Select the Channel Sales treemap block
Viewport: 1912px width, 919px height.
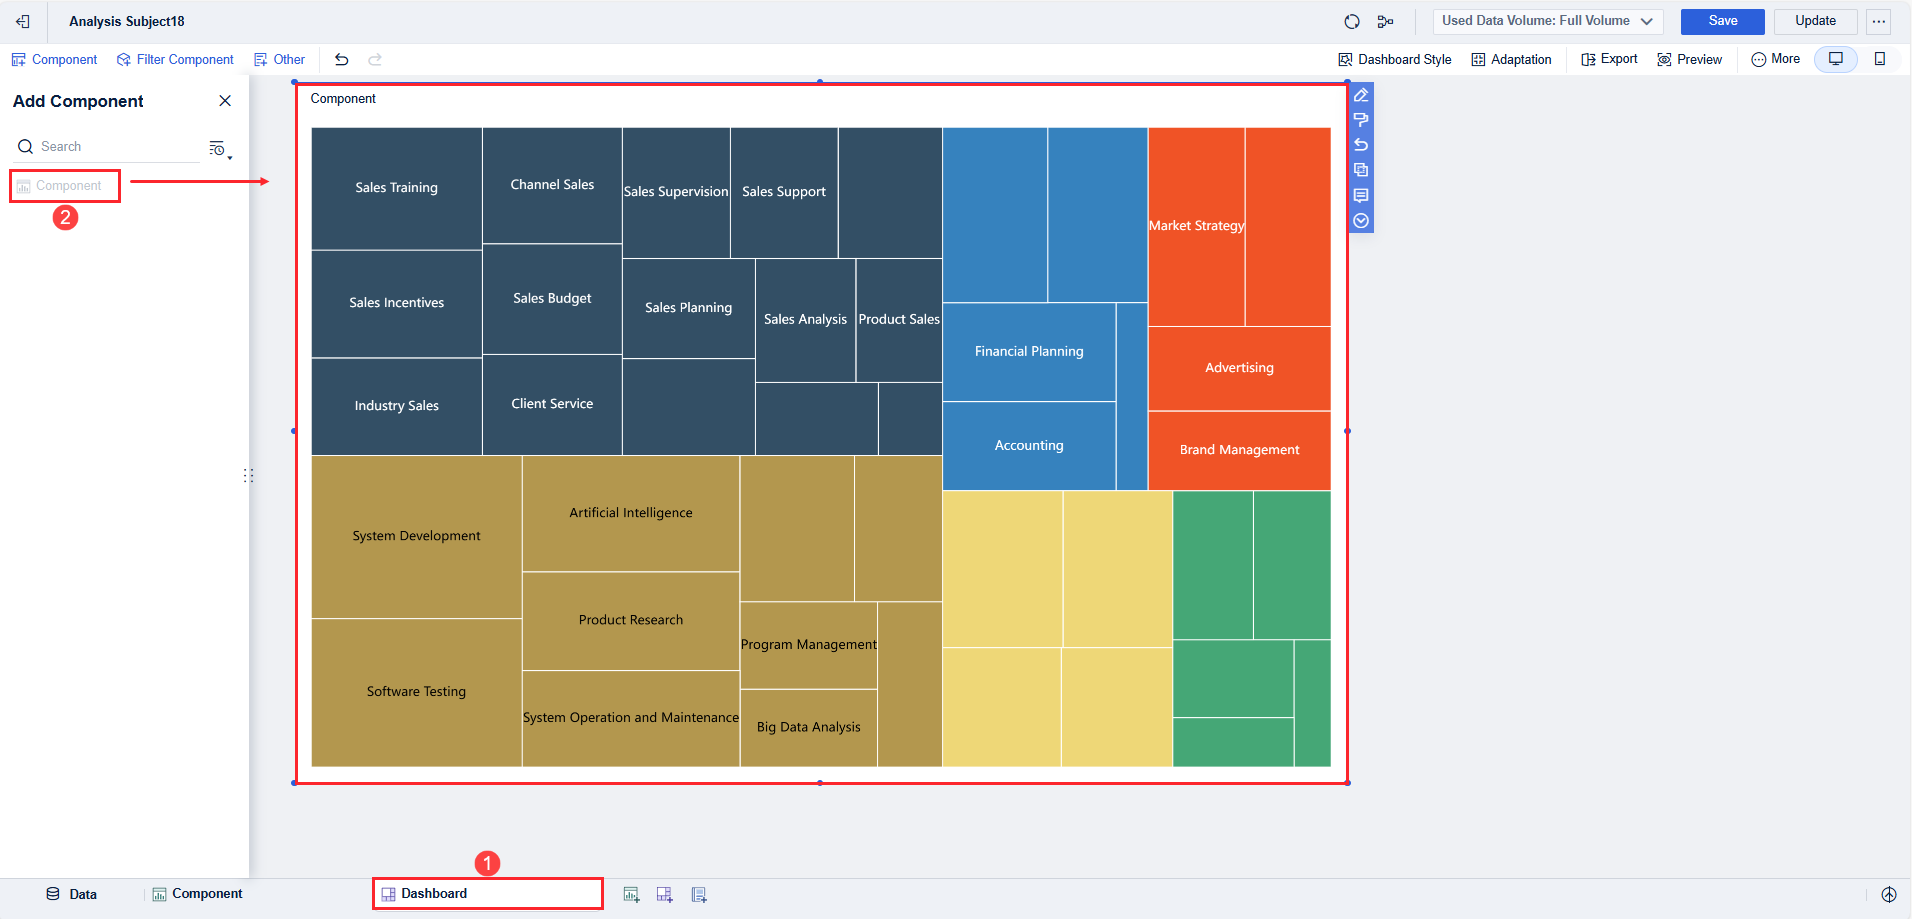552,185
